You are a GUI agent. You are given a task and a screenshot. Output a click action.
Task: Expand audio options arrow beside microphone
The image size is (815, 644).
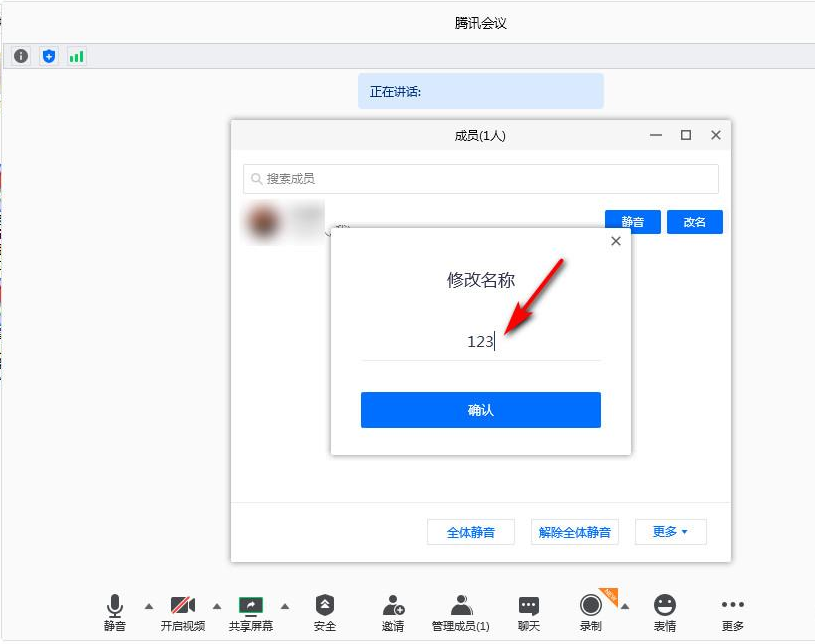[149, 606]
